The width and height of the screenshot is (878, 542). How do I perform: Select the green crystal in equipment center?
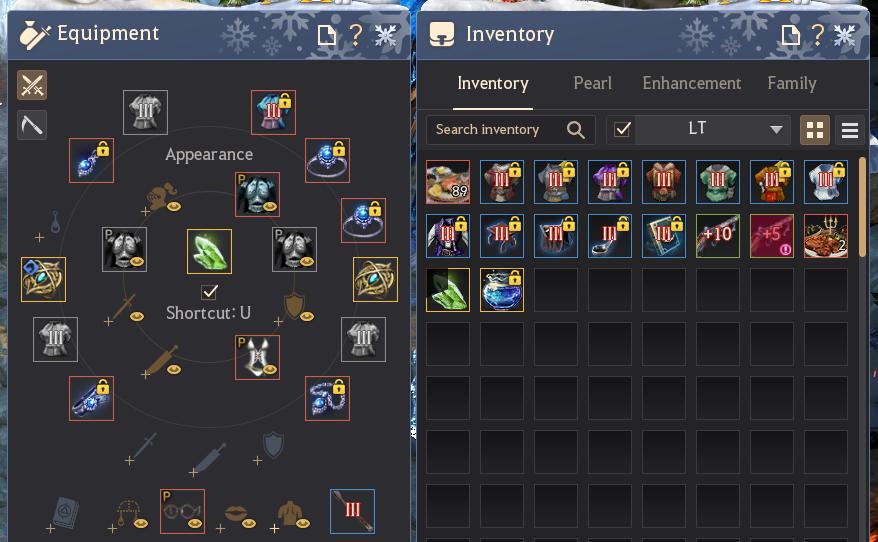(x=209, y=251)
